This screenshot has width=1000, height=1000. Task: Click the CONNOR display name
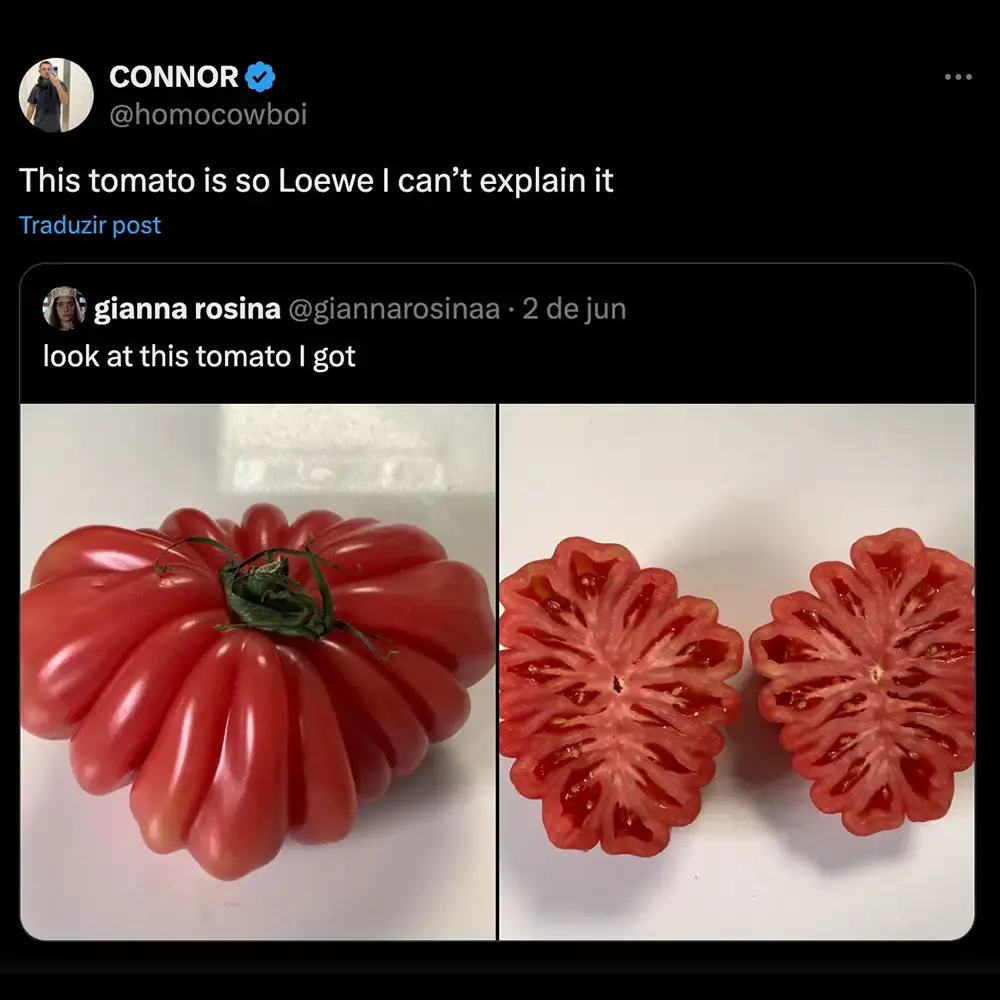pos(173,77)
